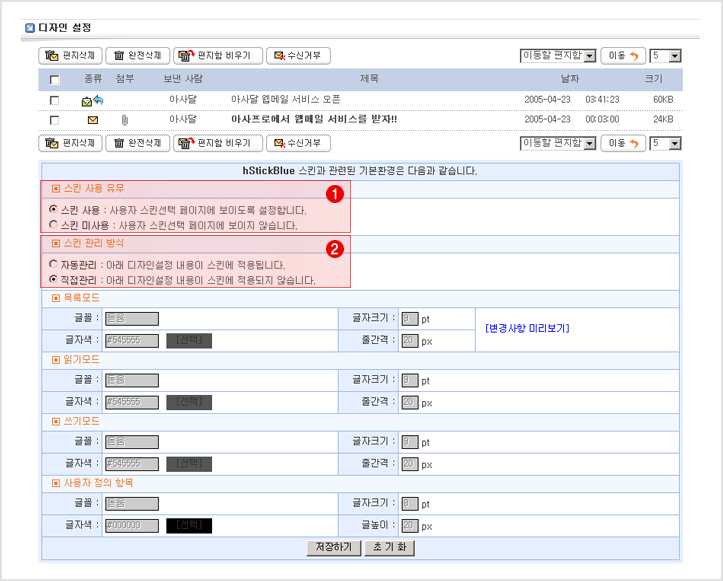
Task: Open the bottom 이동할 편지함 dropdown
Action: (558, 143)
